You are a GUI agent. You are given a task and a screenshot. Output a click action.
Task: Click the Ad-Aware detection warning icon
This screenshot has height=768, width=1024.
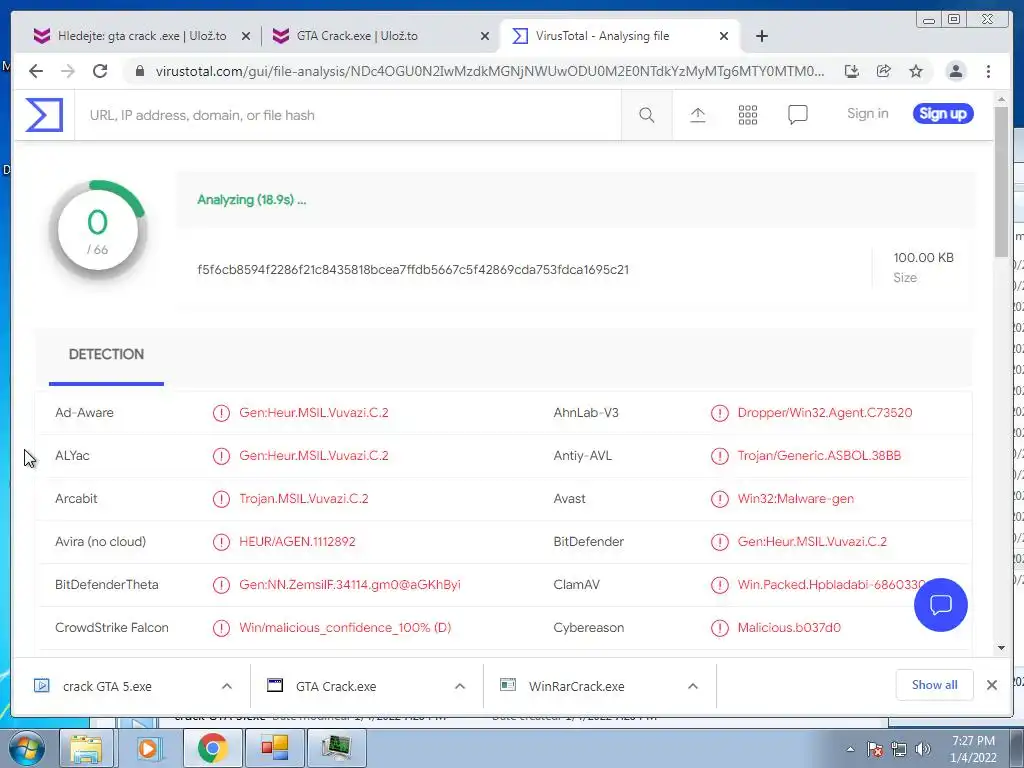click(221, 413)
